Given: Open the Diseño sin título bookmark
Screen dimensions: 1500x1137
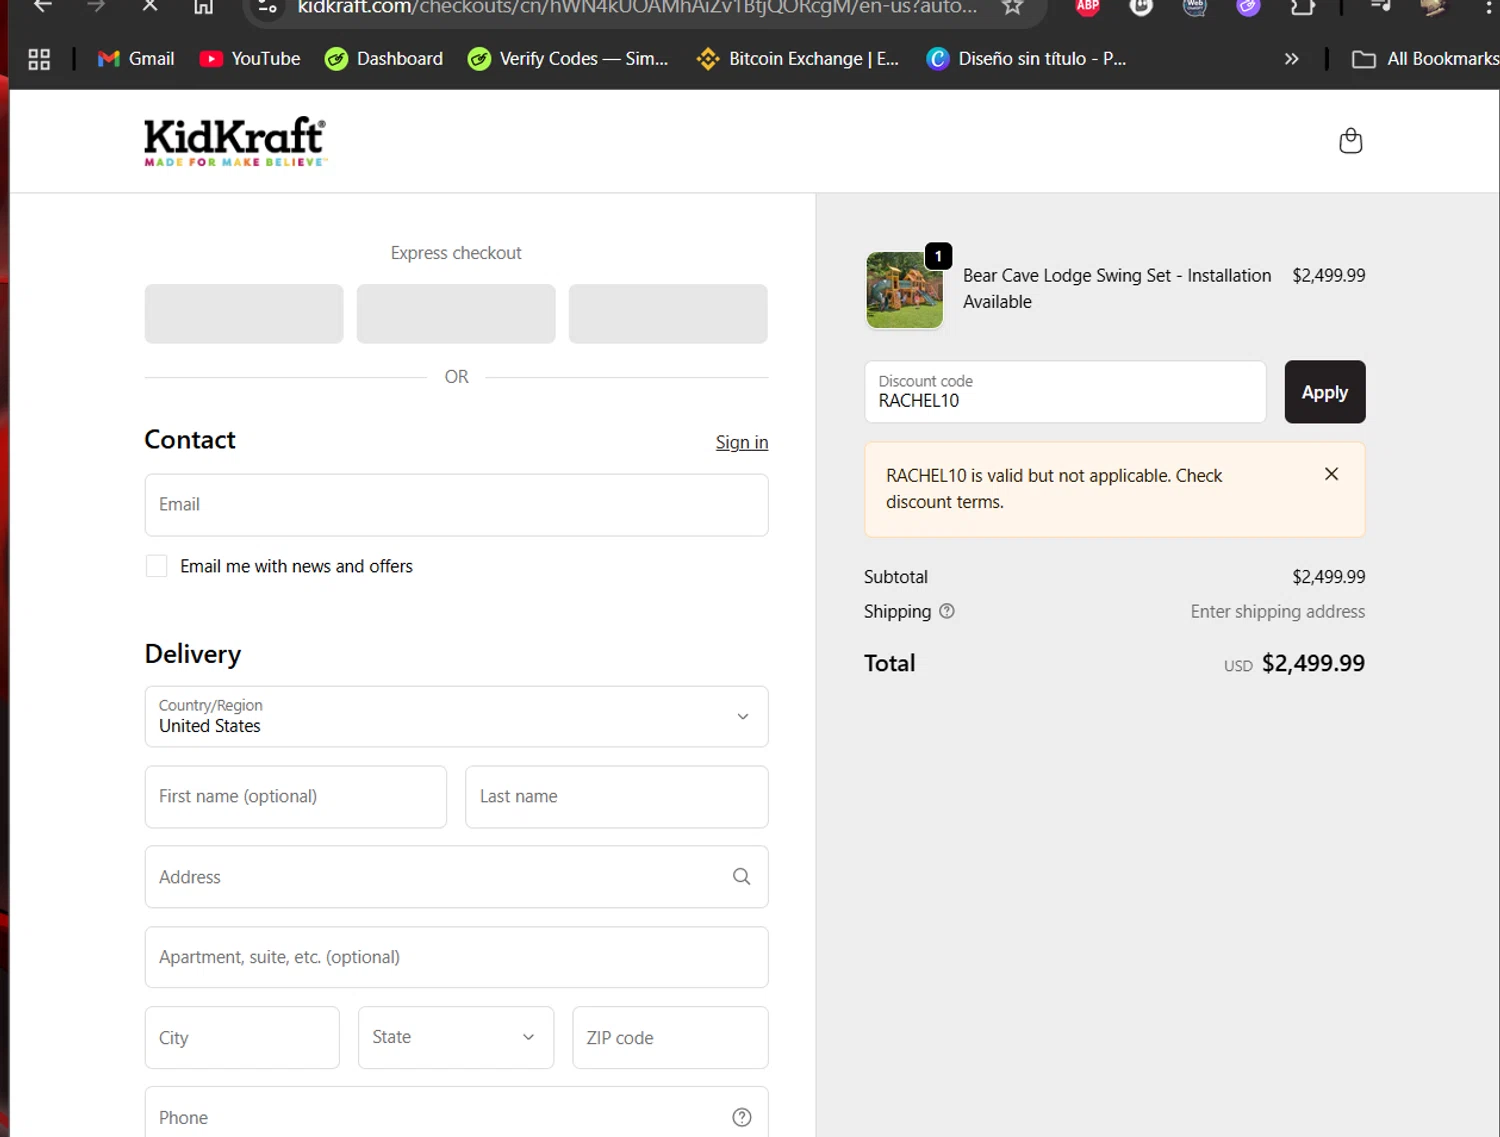Looking at the screenshot, I should click(1026, 59).
